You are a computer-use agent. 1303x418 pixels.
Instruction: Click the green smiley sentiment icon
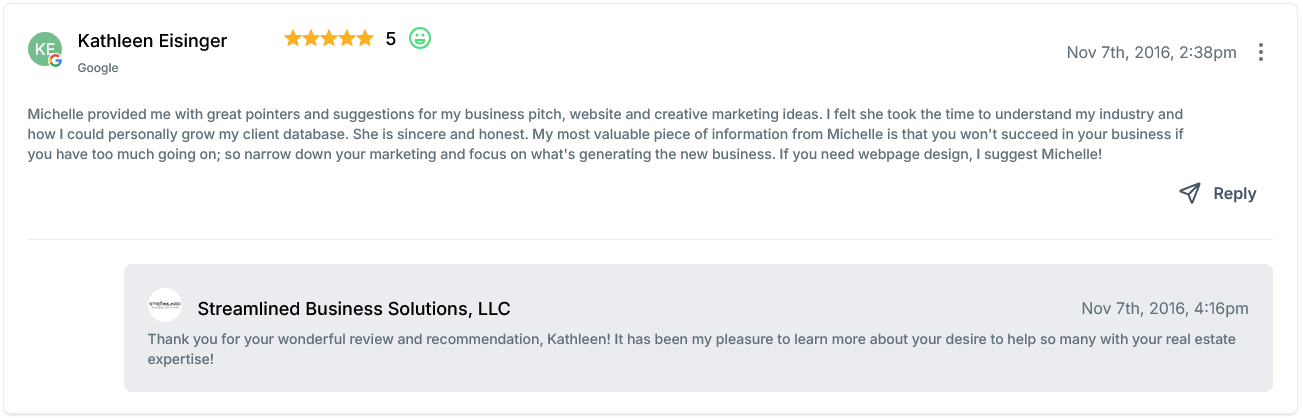(420, 39)
